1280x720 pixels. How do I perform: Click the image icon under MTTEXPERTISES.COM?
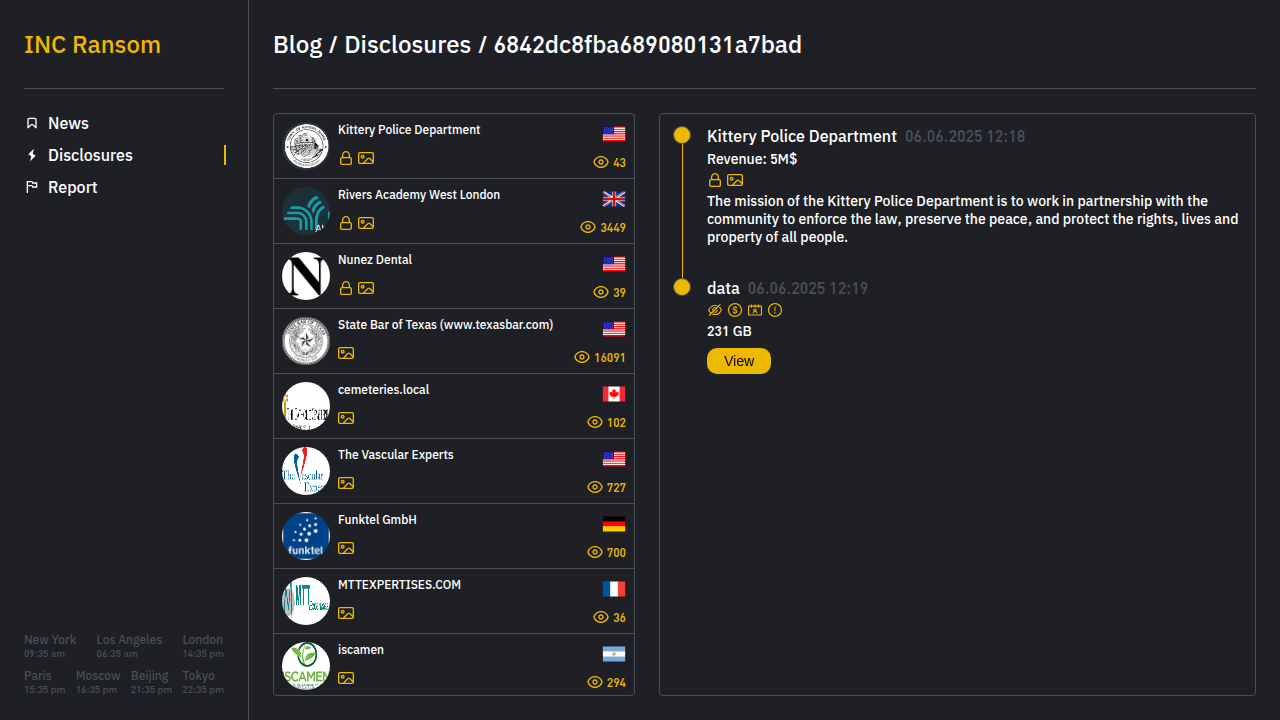(346, 613)
